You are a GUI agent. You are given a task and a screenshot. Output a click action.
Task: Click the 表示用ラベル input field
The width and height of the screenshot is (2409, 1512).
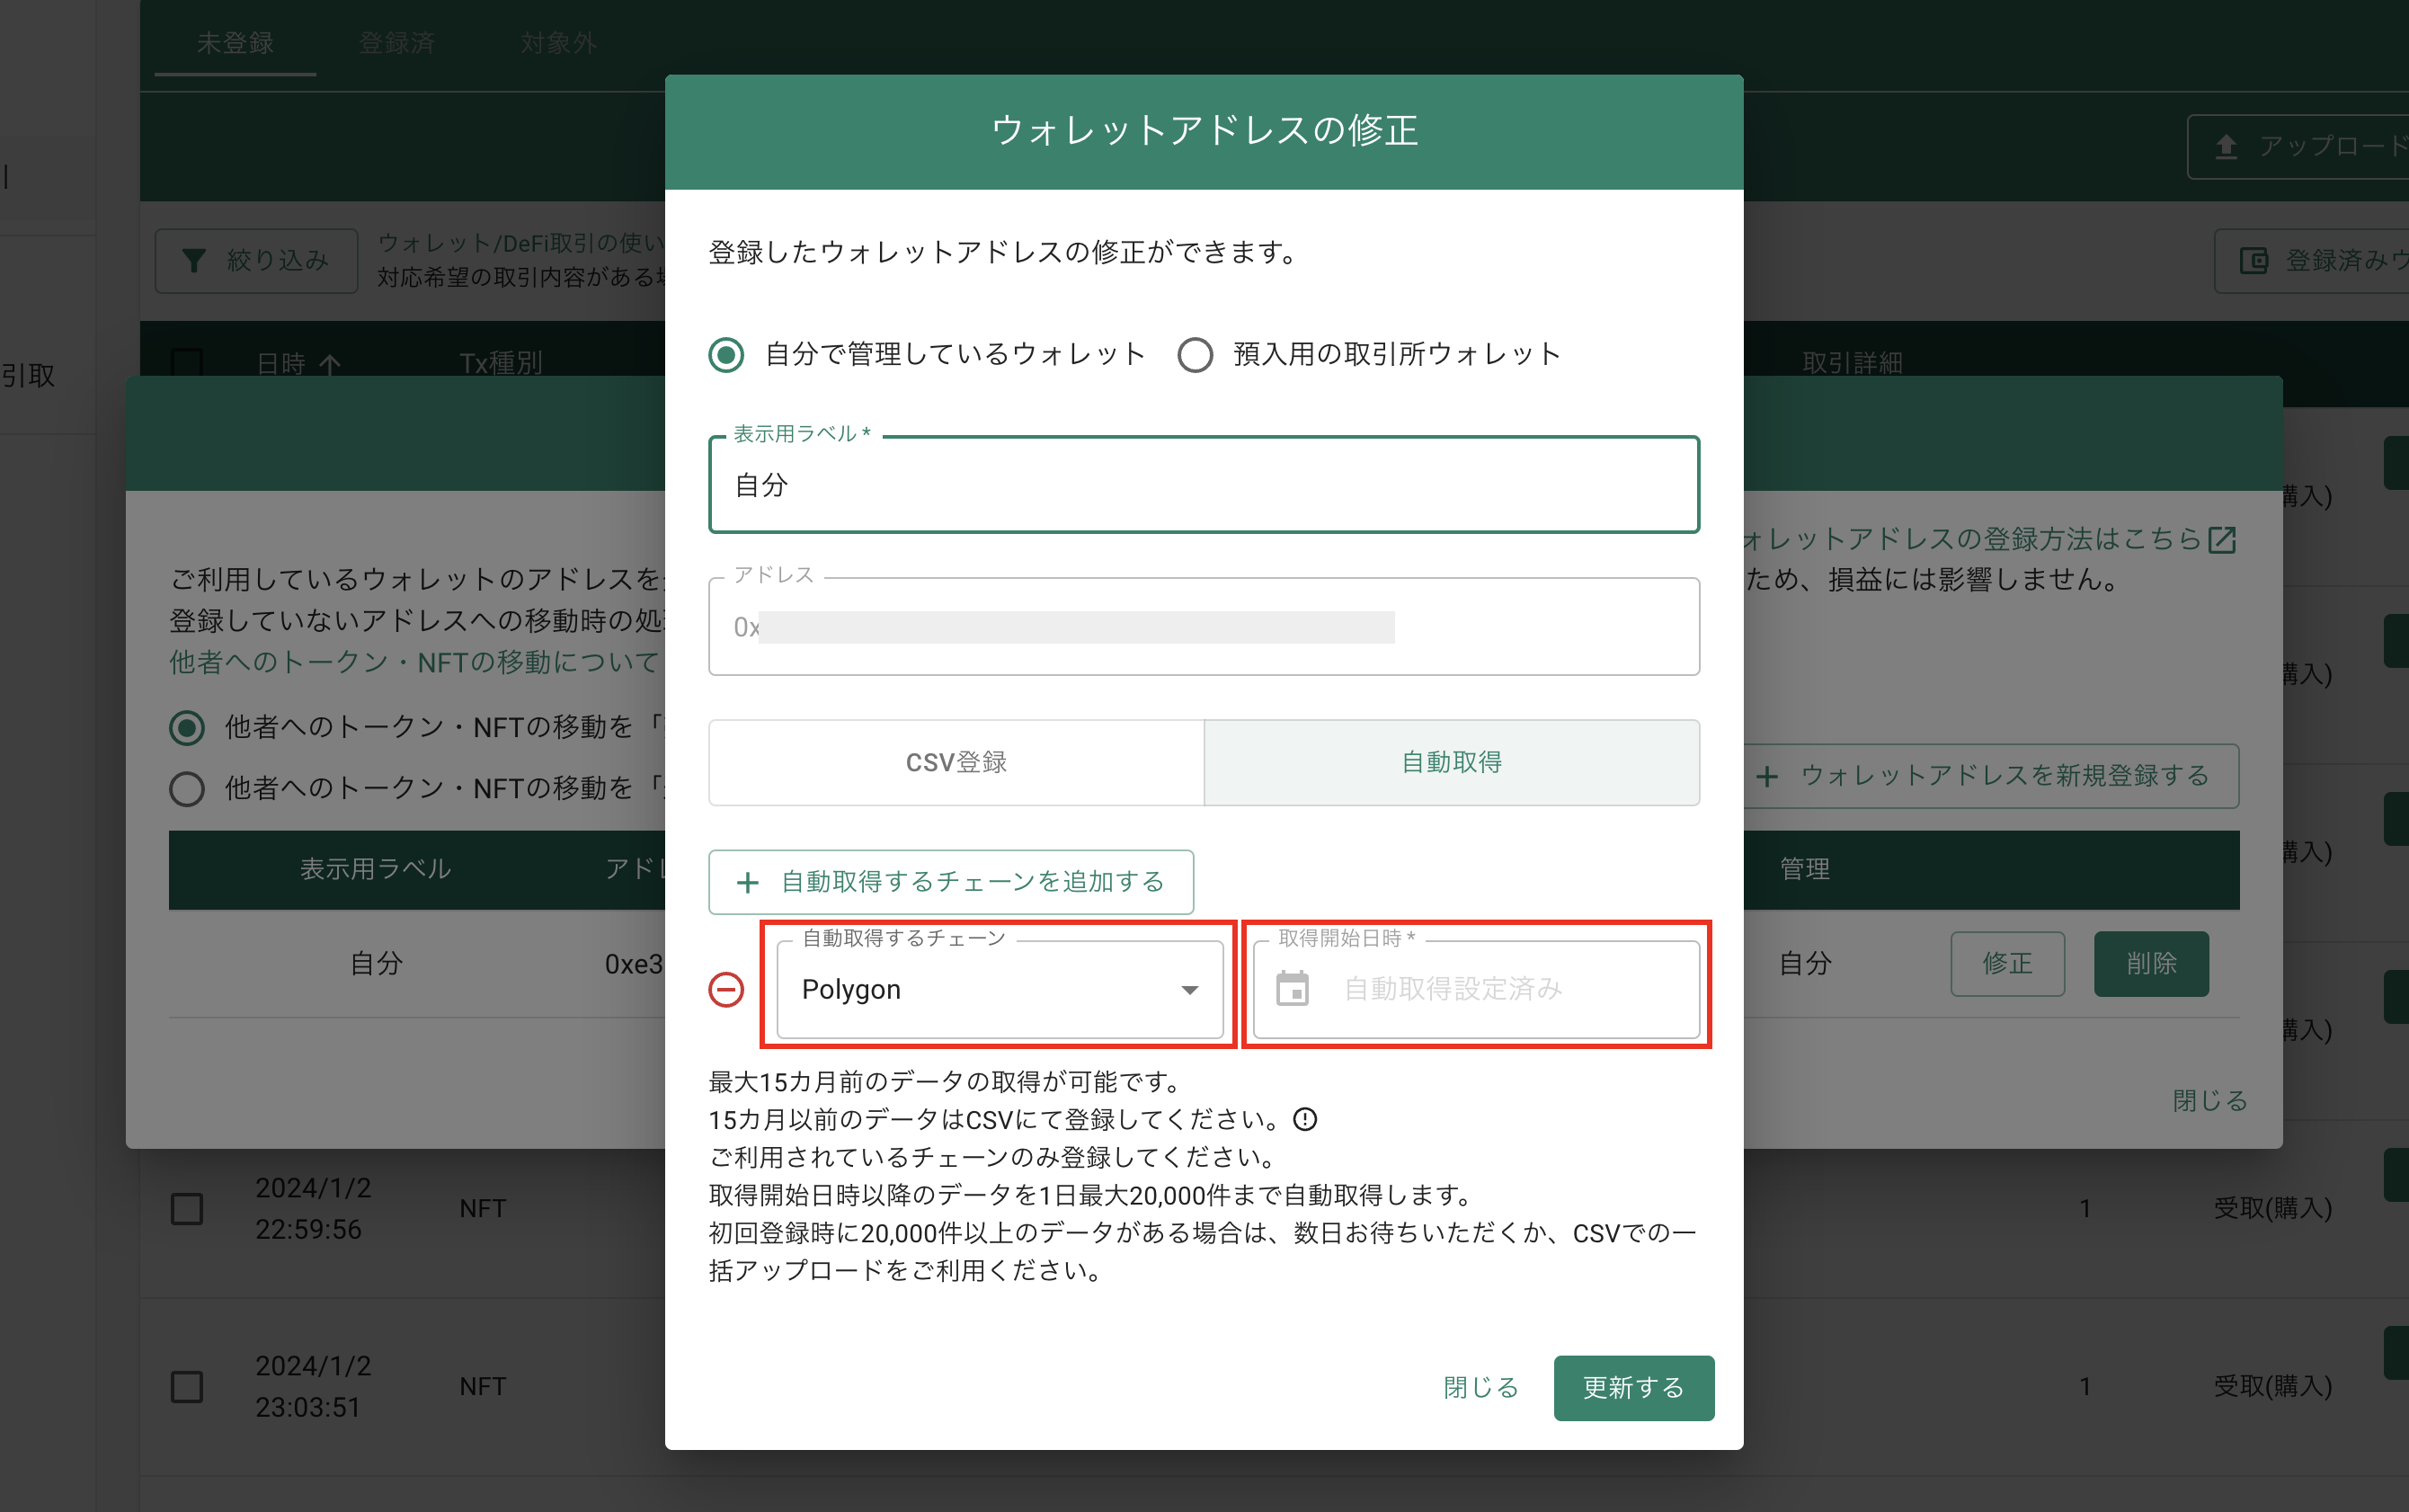click(x=1204, y=485)
